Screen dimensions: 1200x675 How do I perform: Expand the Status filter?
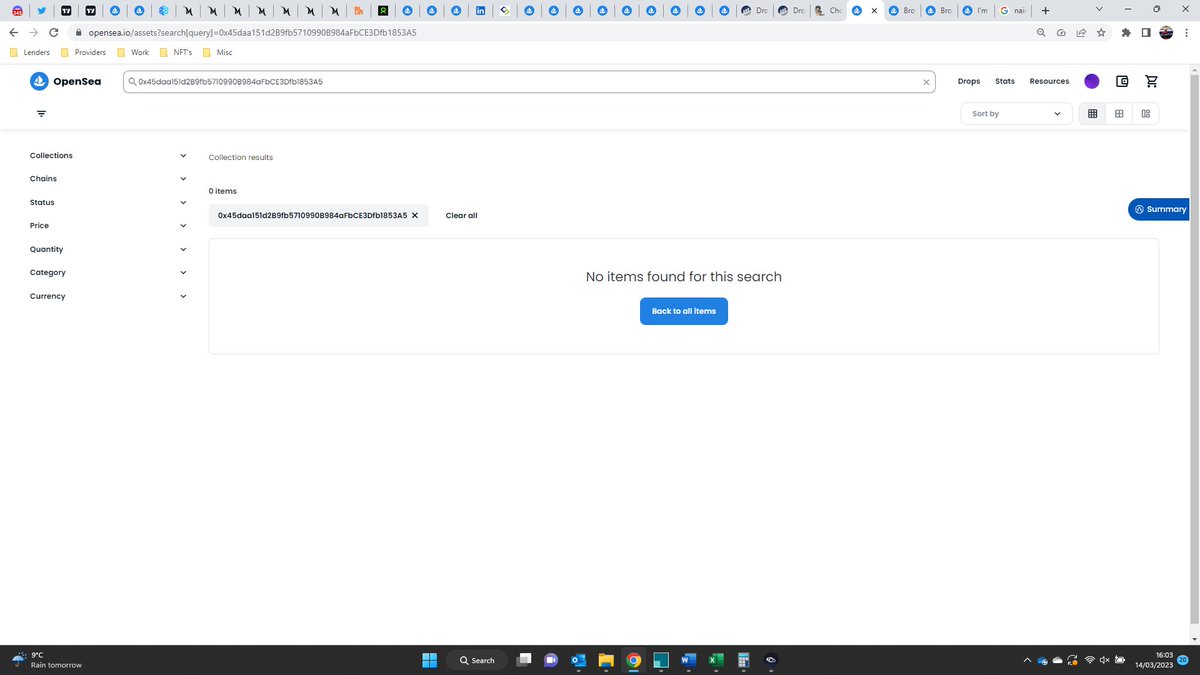pyautogui.click(x=108, y=202)
